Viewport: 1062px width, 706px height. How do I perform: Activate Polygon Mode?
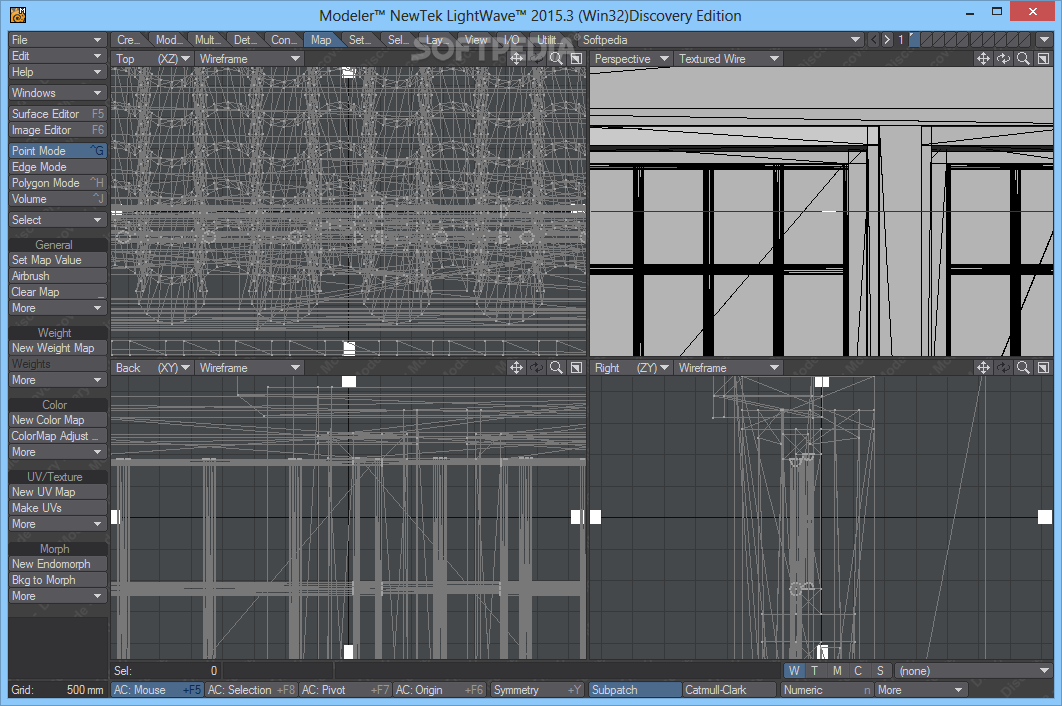point(58,183)
